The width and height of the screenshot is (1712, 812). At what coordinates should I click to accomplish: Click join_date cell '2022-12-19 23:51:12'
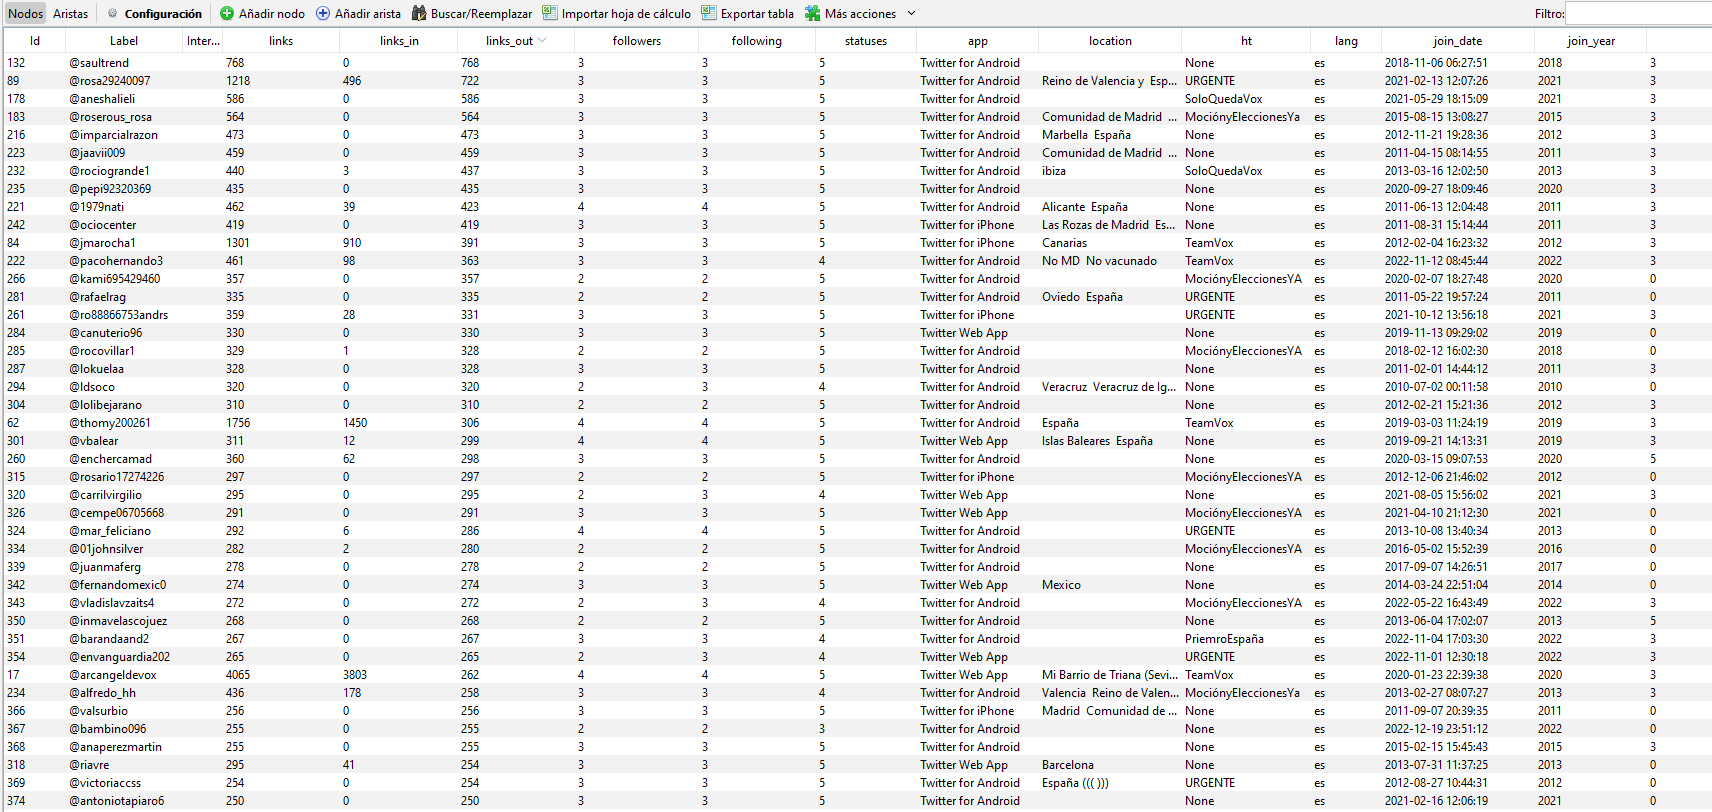pyautogui.click(x=1436, y=729)
